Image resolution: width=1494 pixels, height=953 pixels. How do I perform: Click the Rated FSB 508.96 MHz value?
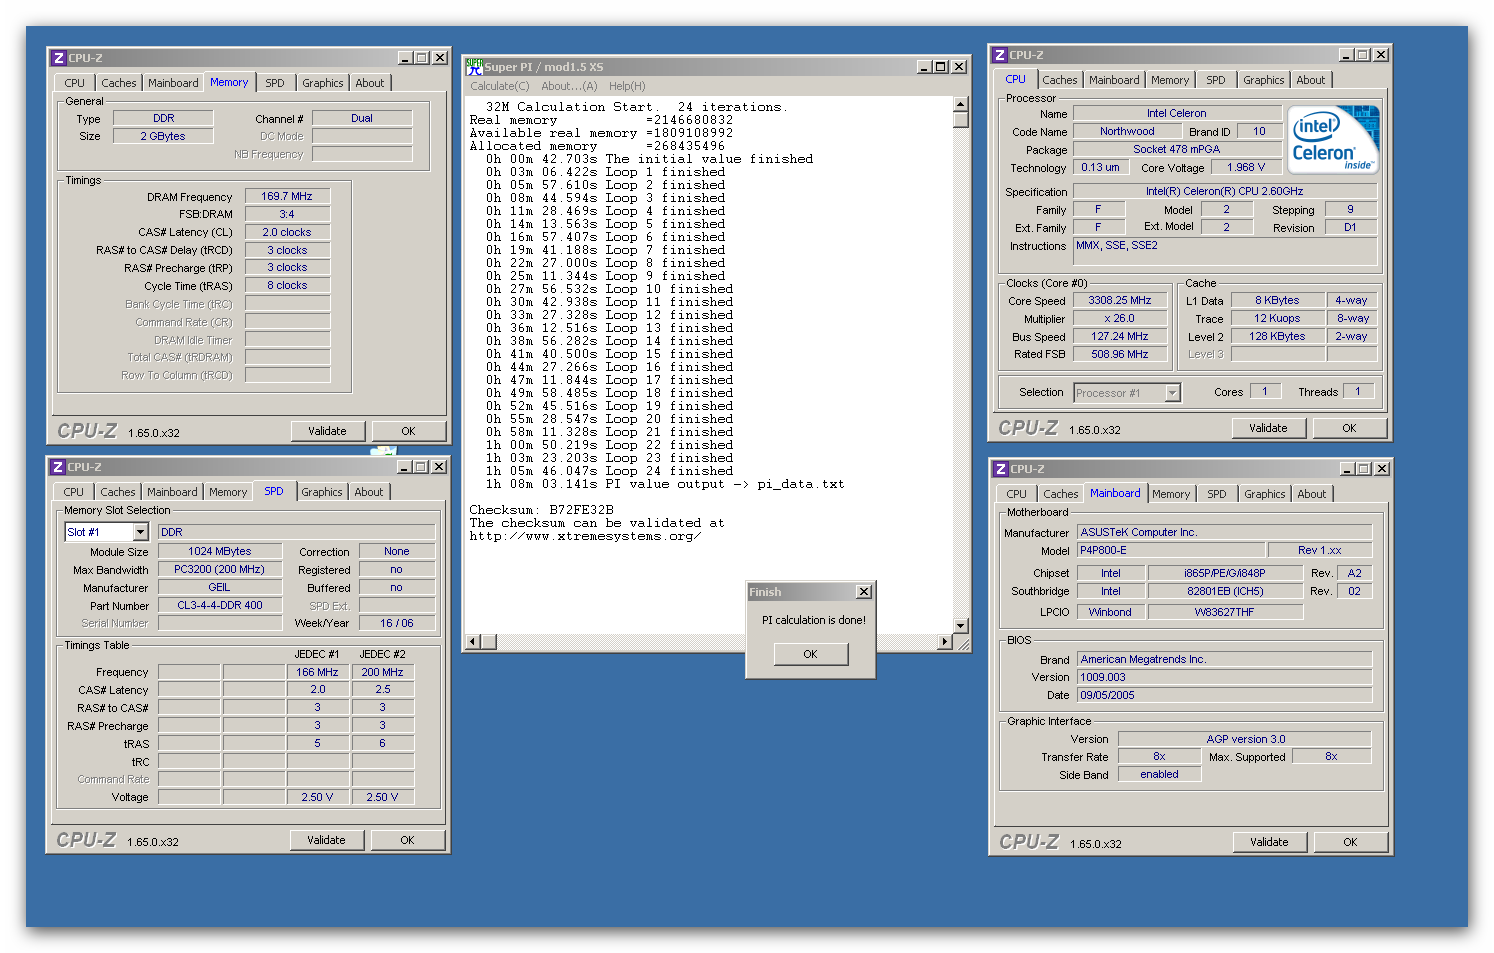coord(1120,354)
